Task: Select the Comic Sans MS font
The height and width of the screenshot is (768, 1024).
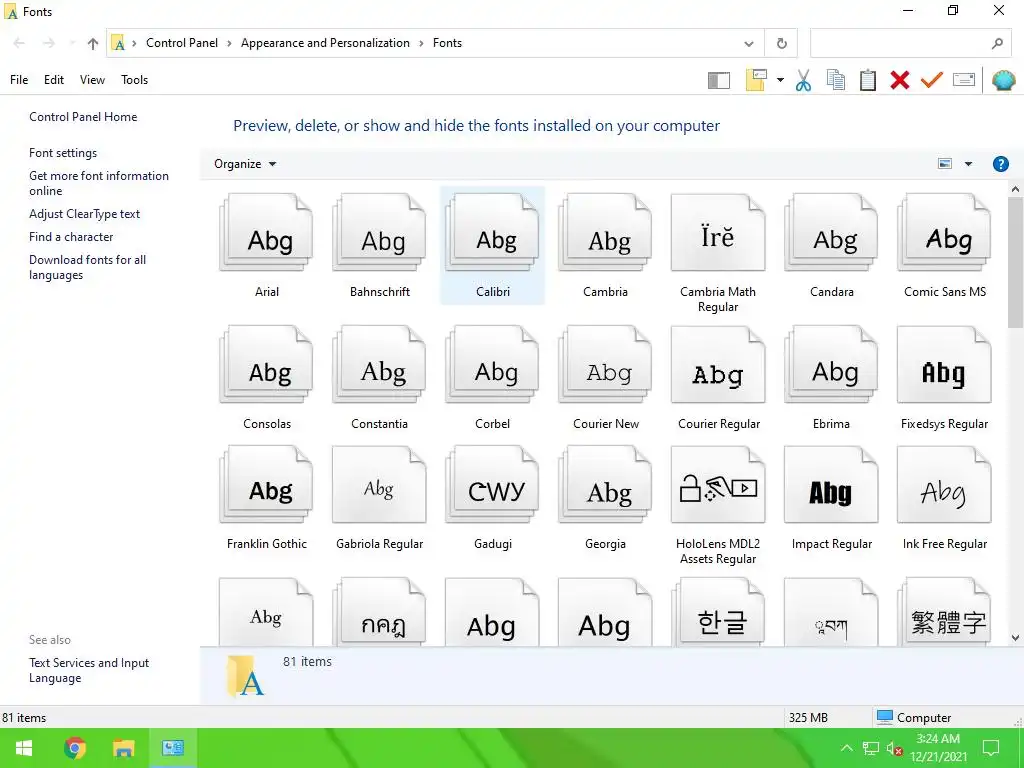Action: click(x=944, y=246)
